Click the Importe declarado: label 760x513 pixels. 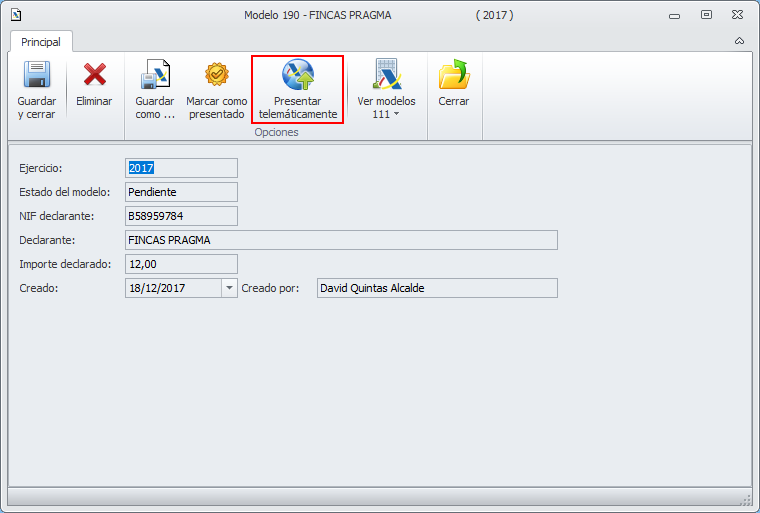65,264
